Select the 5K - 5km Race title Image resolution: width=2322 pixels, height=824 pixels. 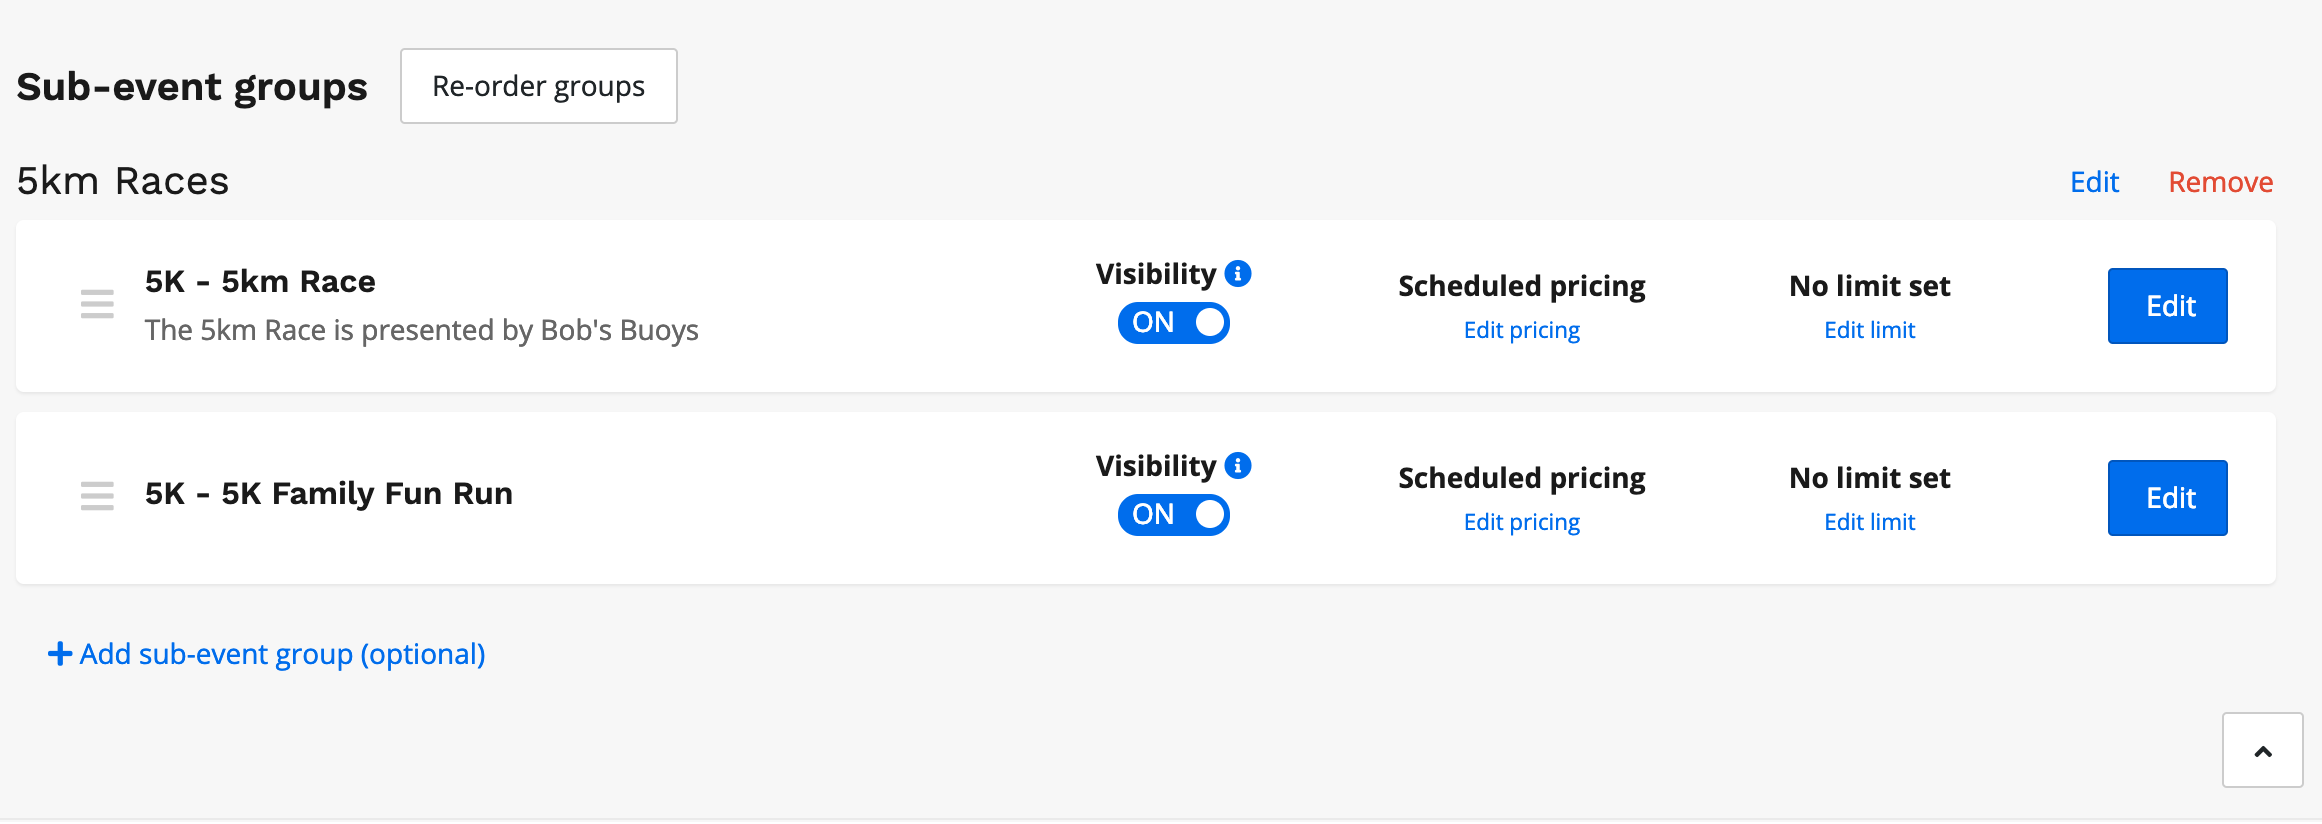click(x=260, y=282)
